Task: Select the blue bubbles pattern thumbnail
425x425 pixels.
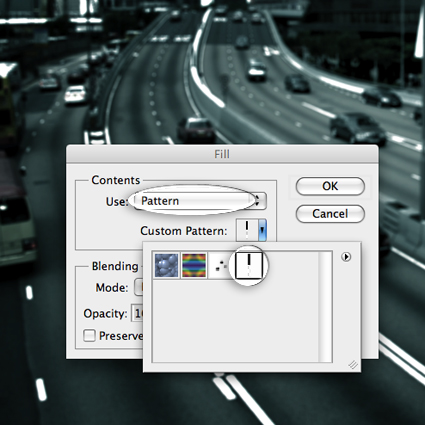Action: (167, 265)
